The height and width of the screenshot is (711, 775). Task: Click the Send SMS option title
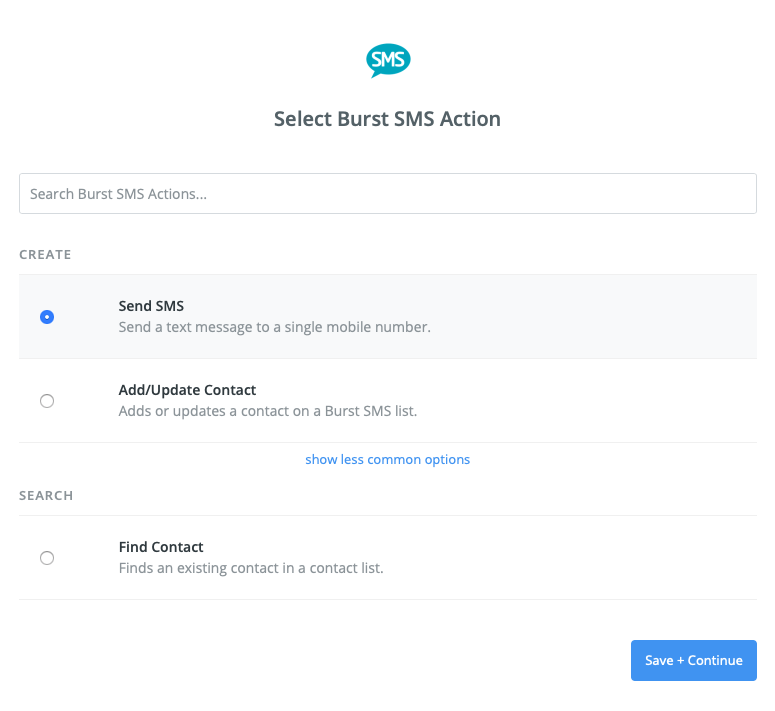pos(151,306)
